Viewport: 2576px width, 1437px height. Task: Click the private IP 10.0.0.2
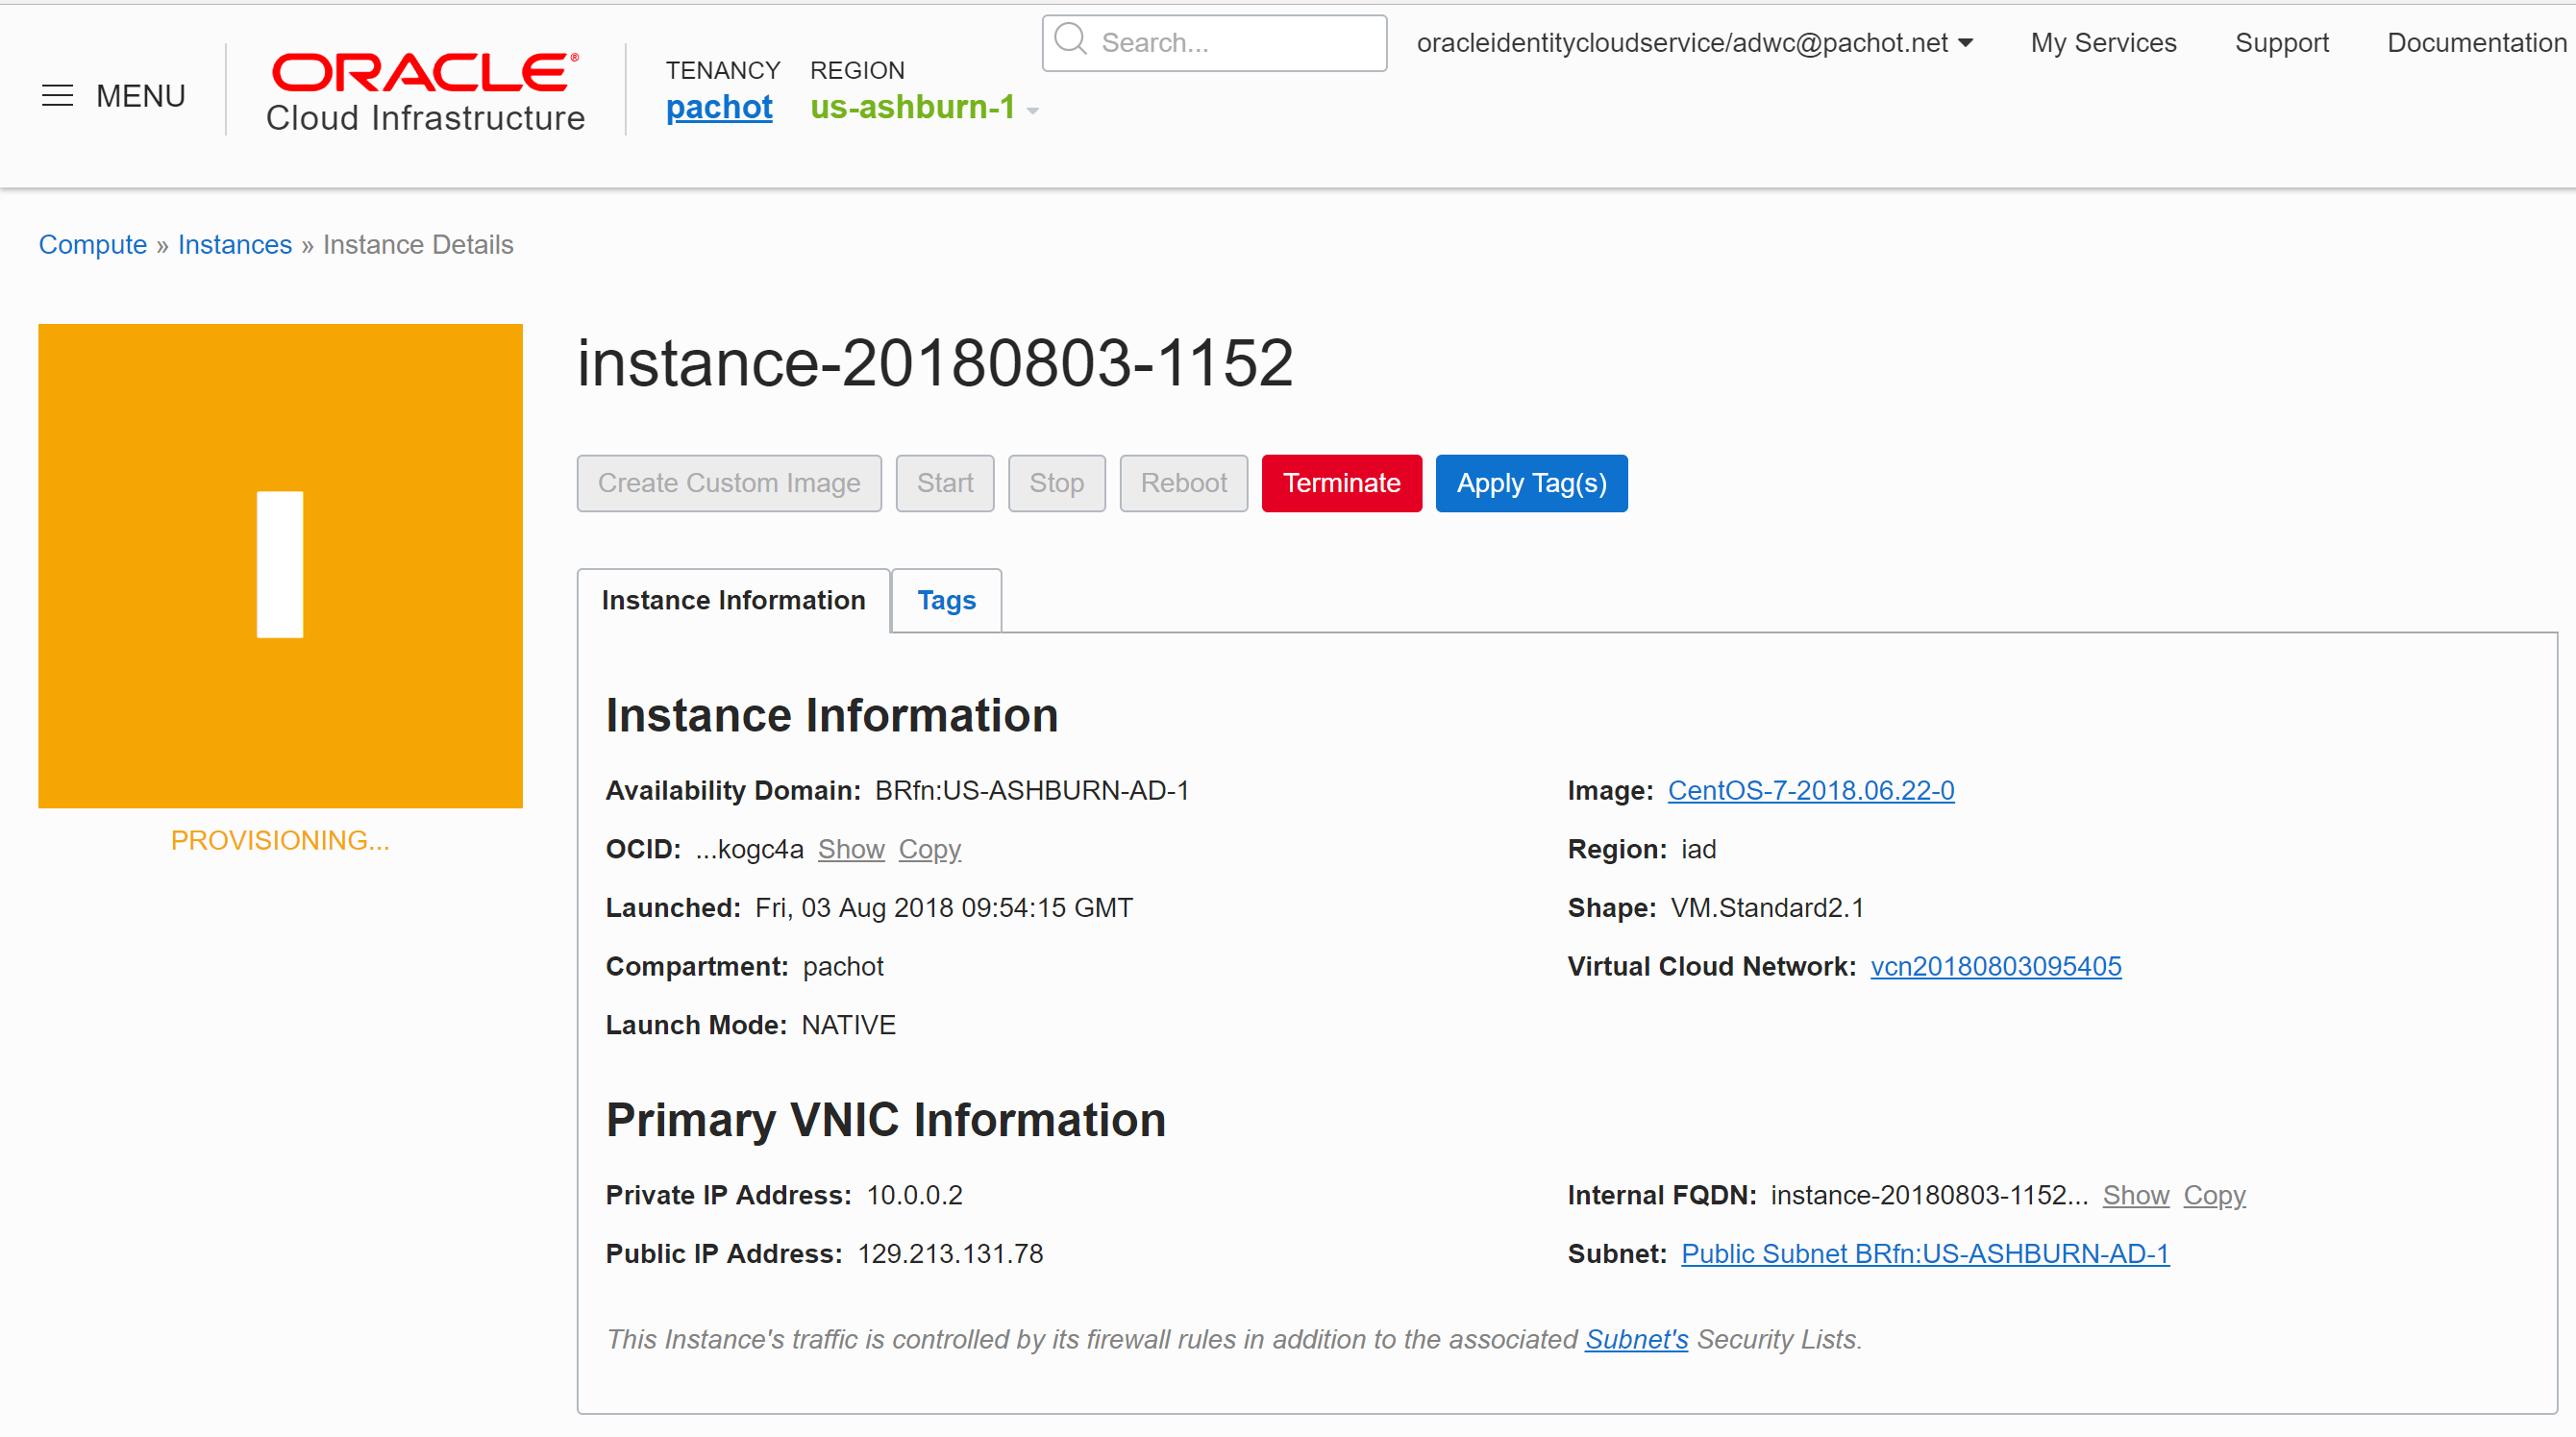pyautogui.click(x=914, y=1196)
